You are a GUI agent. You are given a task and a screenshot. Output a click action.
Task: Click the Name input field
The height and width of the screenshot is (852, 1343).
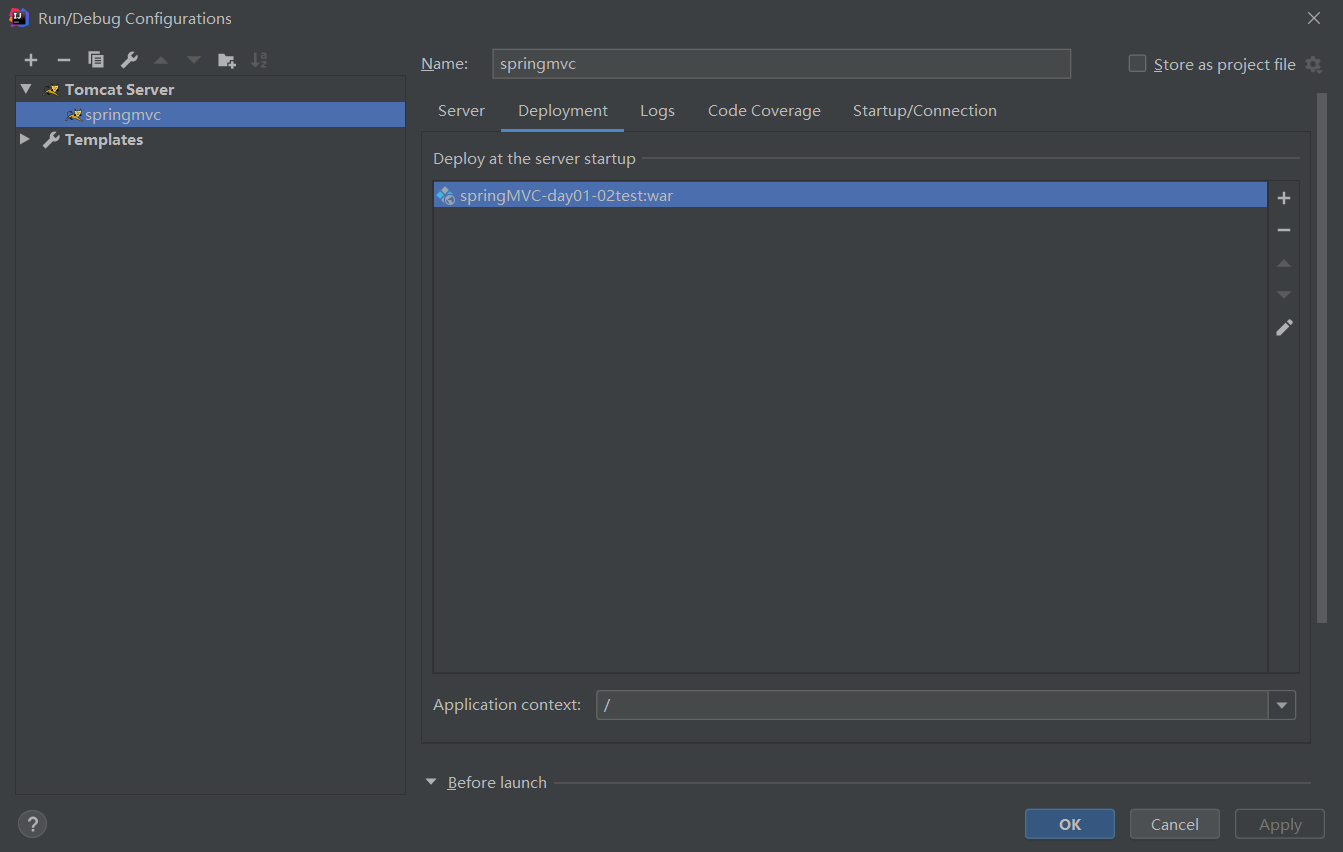coord(782,63)
